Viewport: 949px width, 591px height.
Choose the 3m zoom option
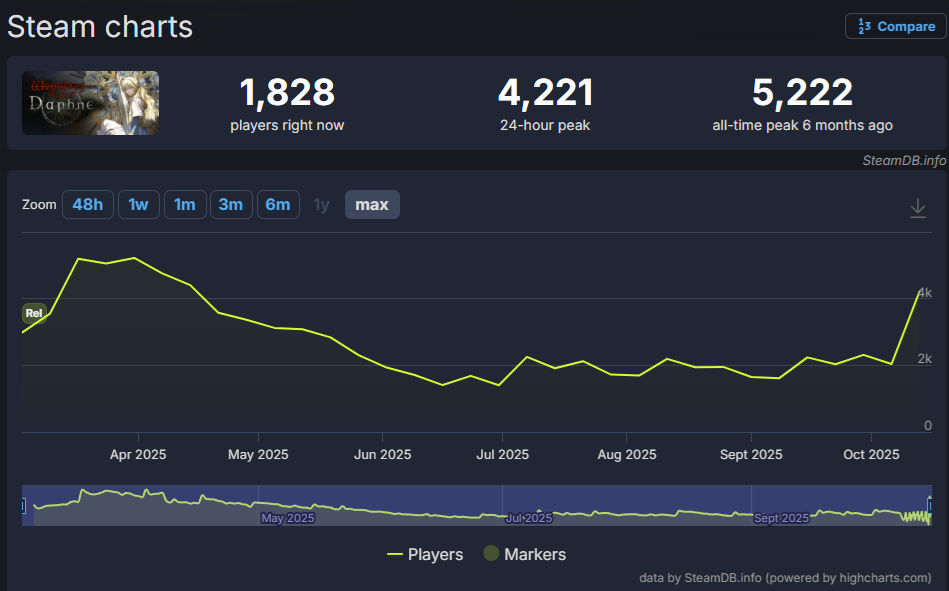(x=230, y=205)
